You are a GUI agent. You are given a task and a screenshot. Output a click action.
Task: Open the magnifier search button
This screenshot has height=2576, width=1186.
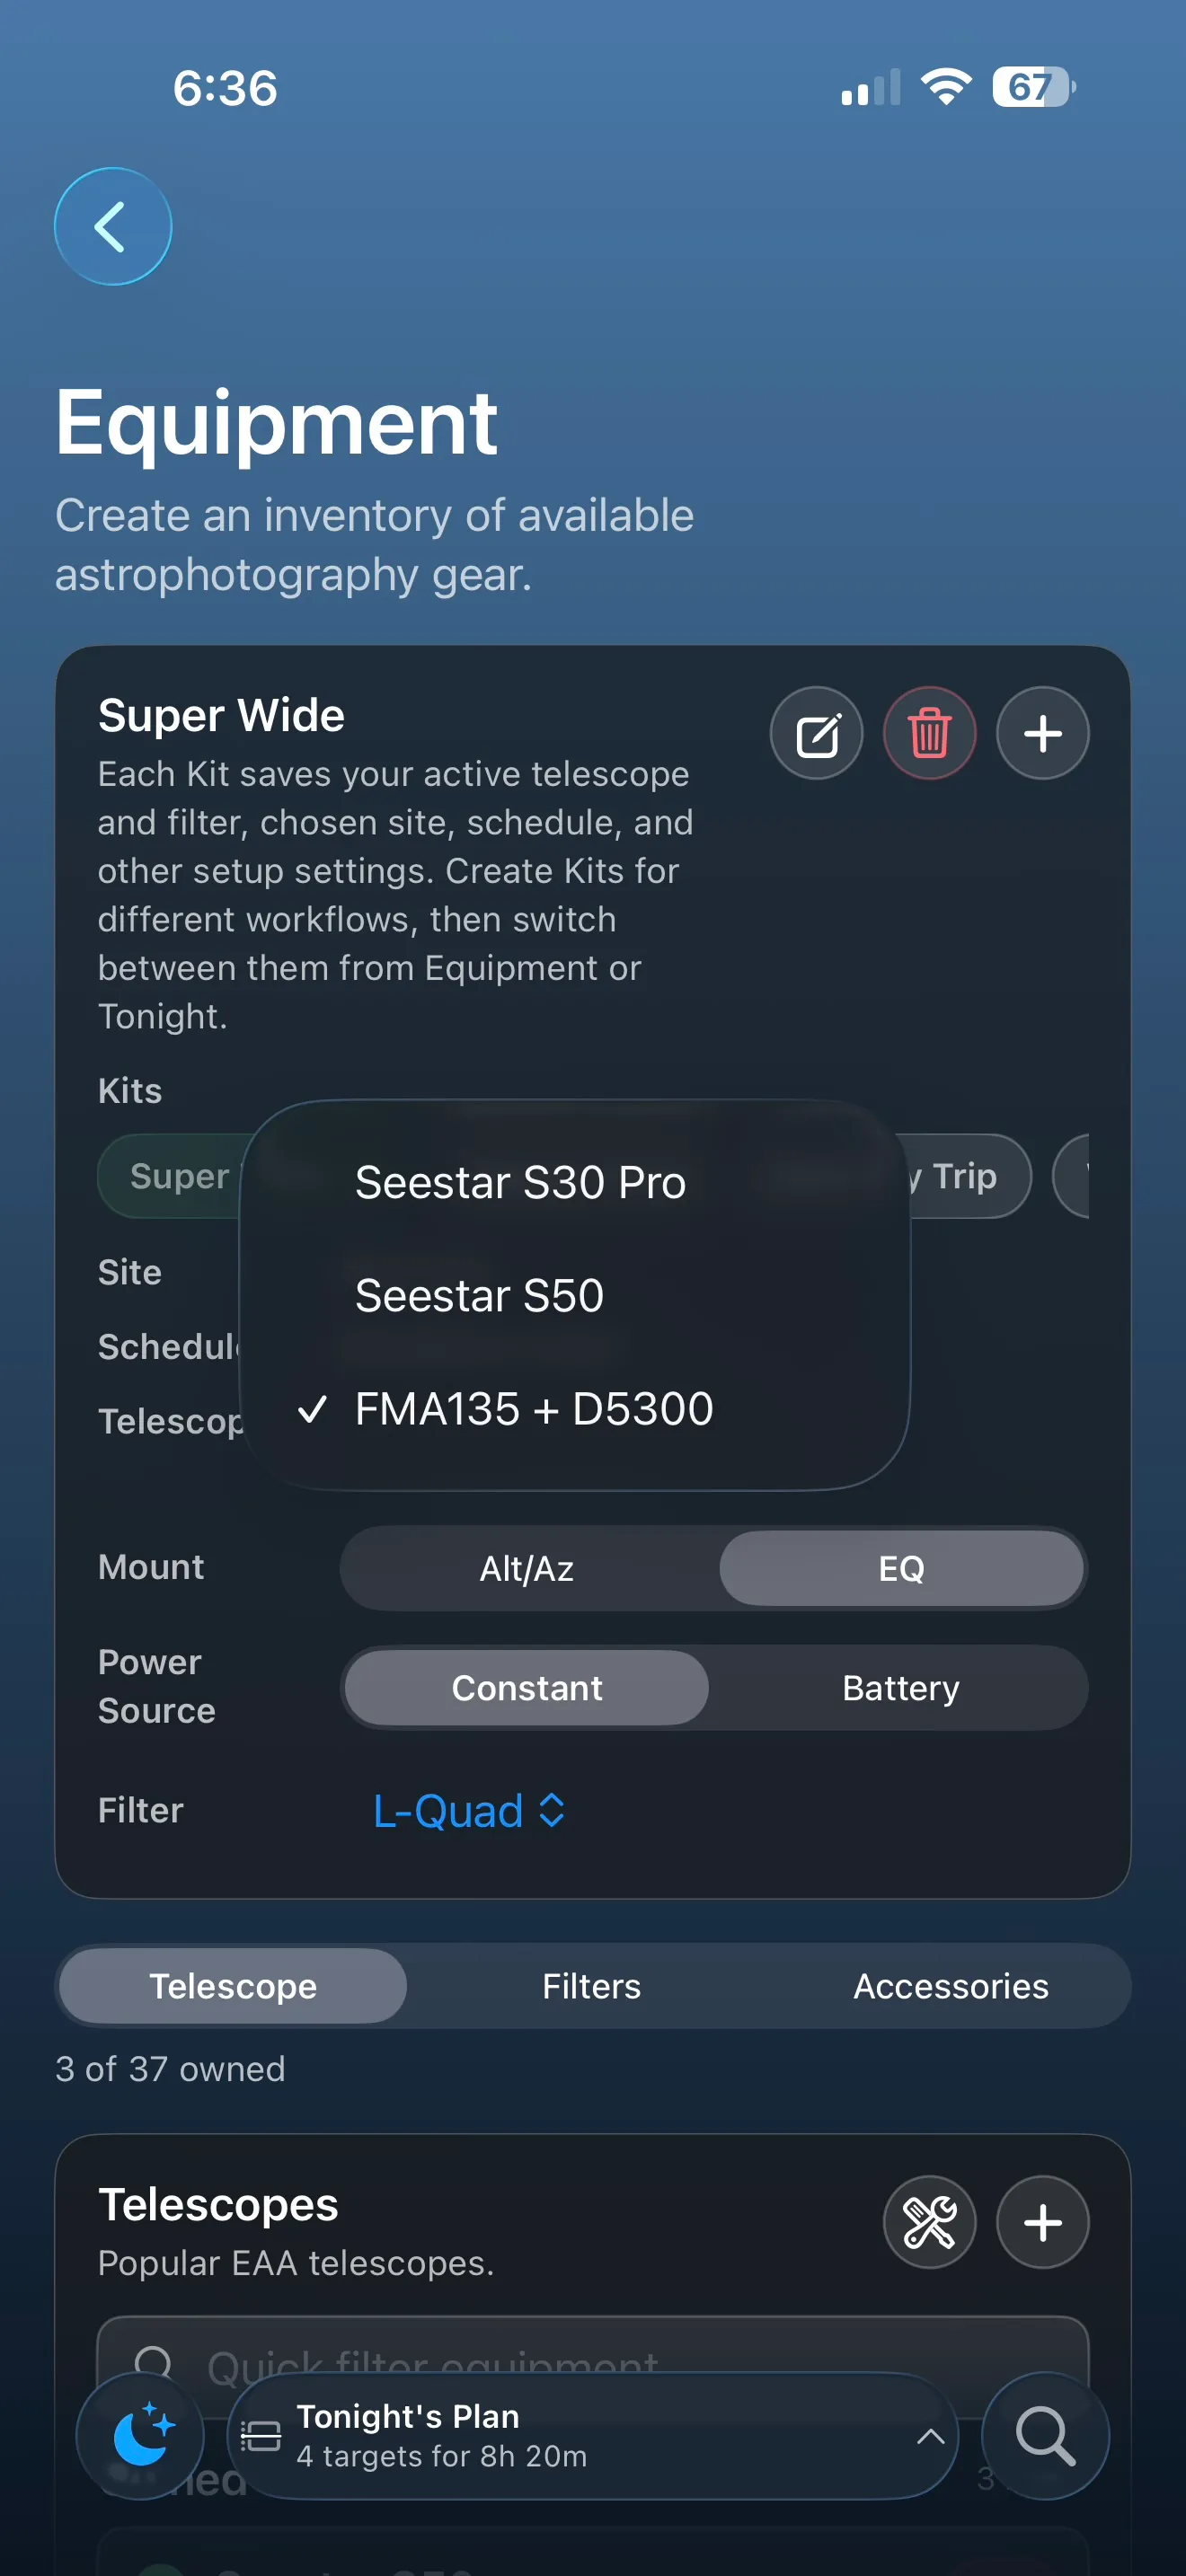[1045, 2436]
